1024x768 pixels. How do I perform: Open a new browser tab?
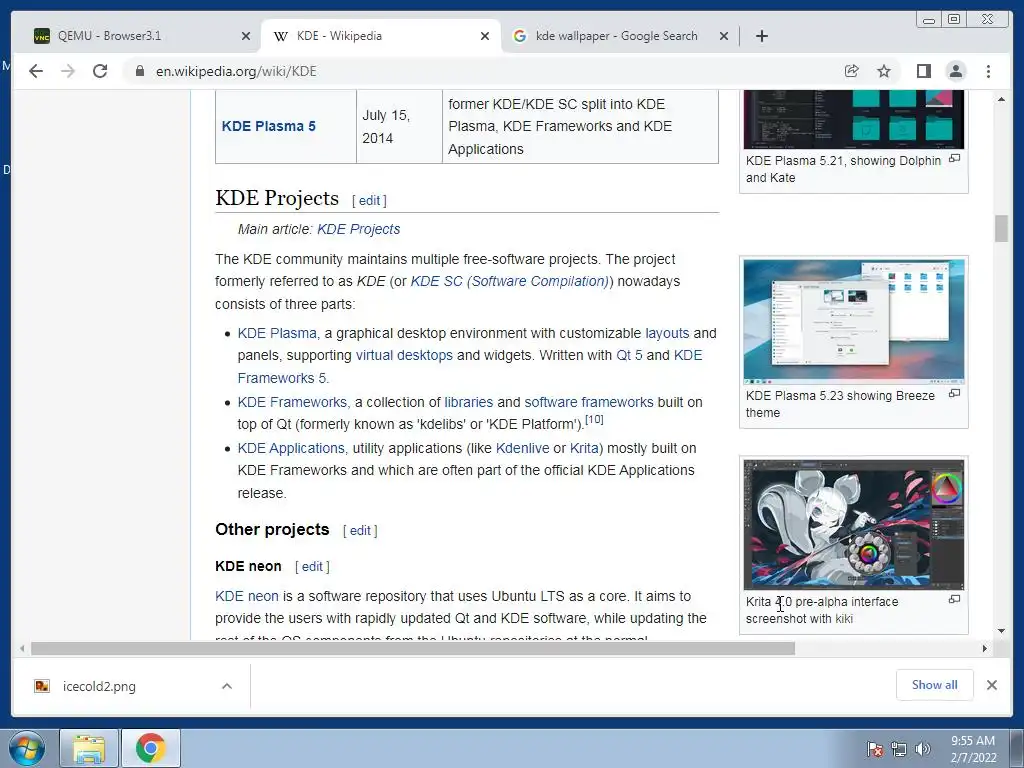pos(761,36)
